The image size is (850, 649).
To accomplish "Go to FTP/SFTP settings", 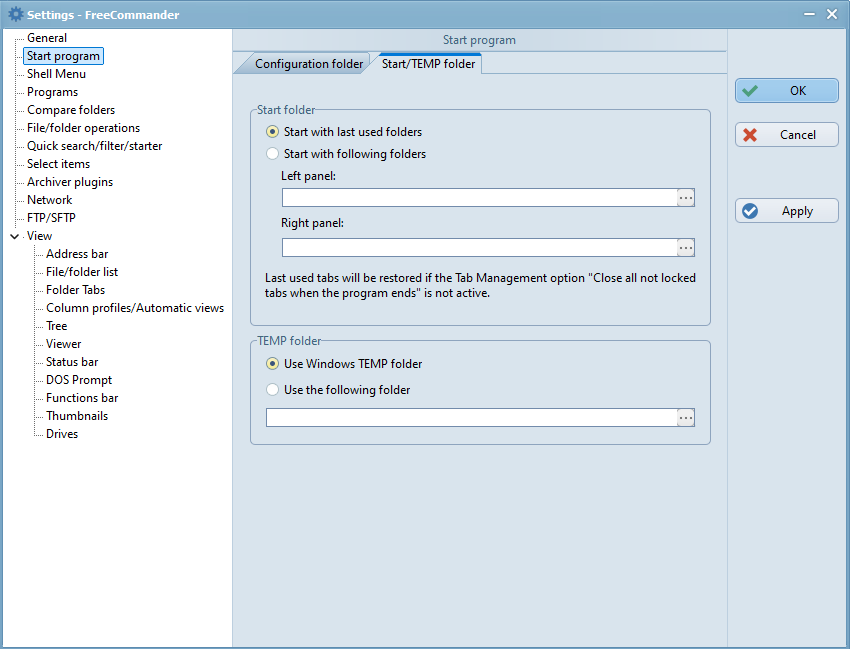I will point(51,218).
